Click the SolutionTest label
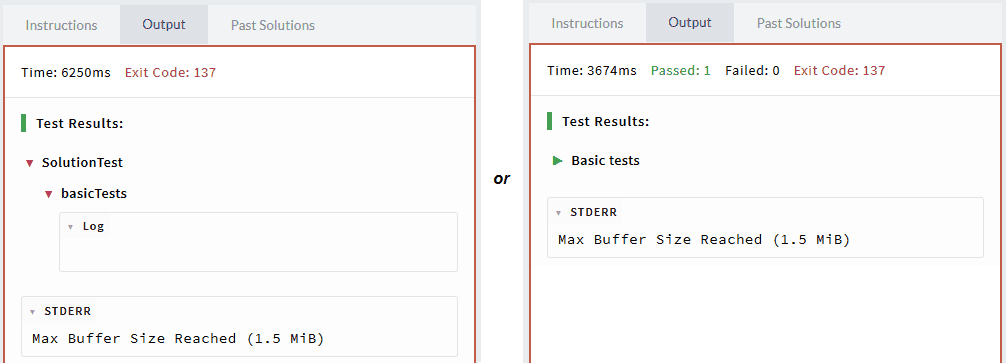The width and height of the screenshot is (1006, 363). pyautogui.click(x=82, y=163)
